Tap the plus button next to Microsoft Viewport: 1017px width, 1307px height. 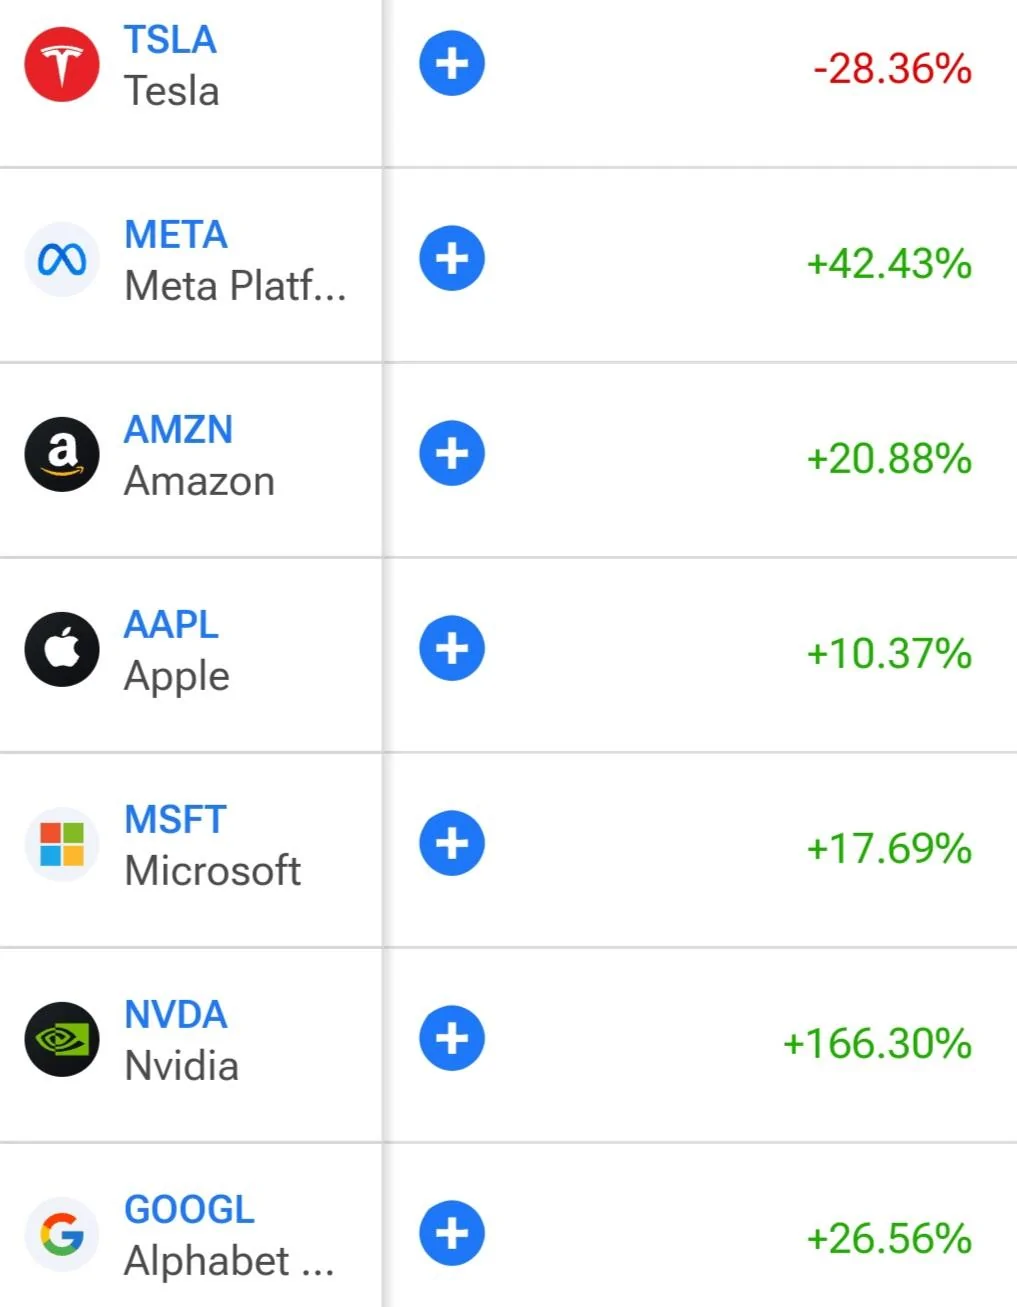pos(452,843)
